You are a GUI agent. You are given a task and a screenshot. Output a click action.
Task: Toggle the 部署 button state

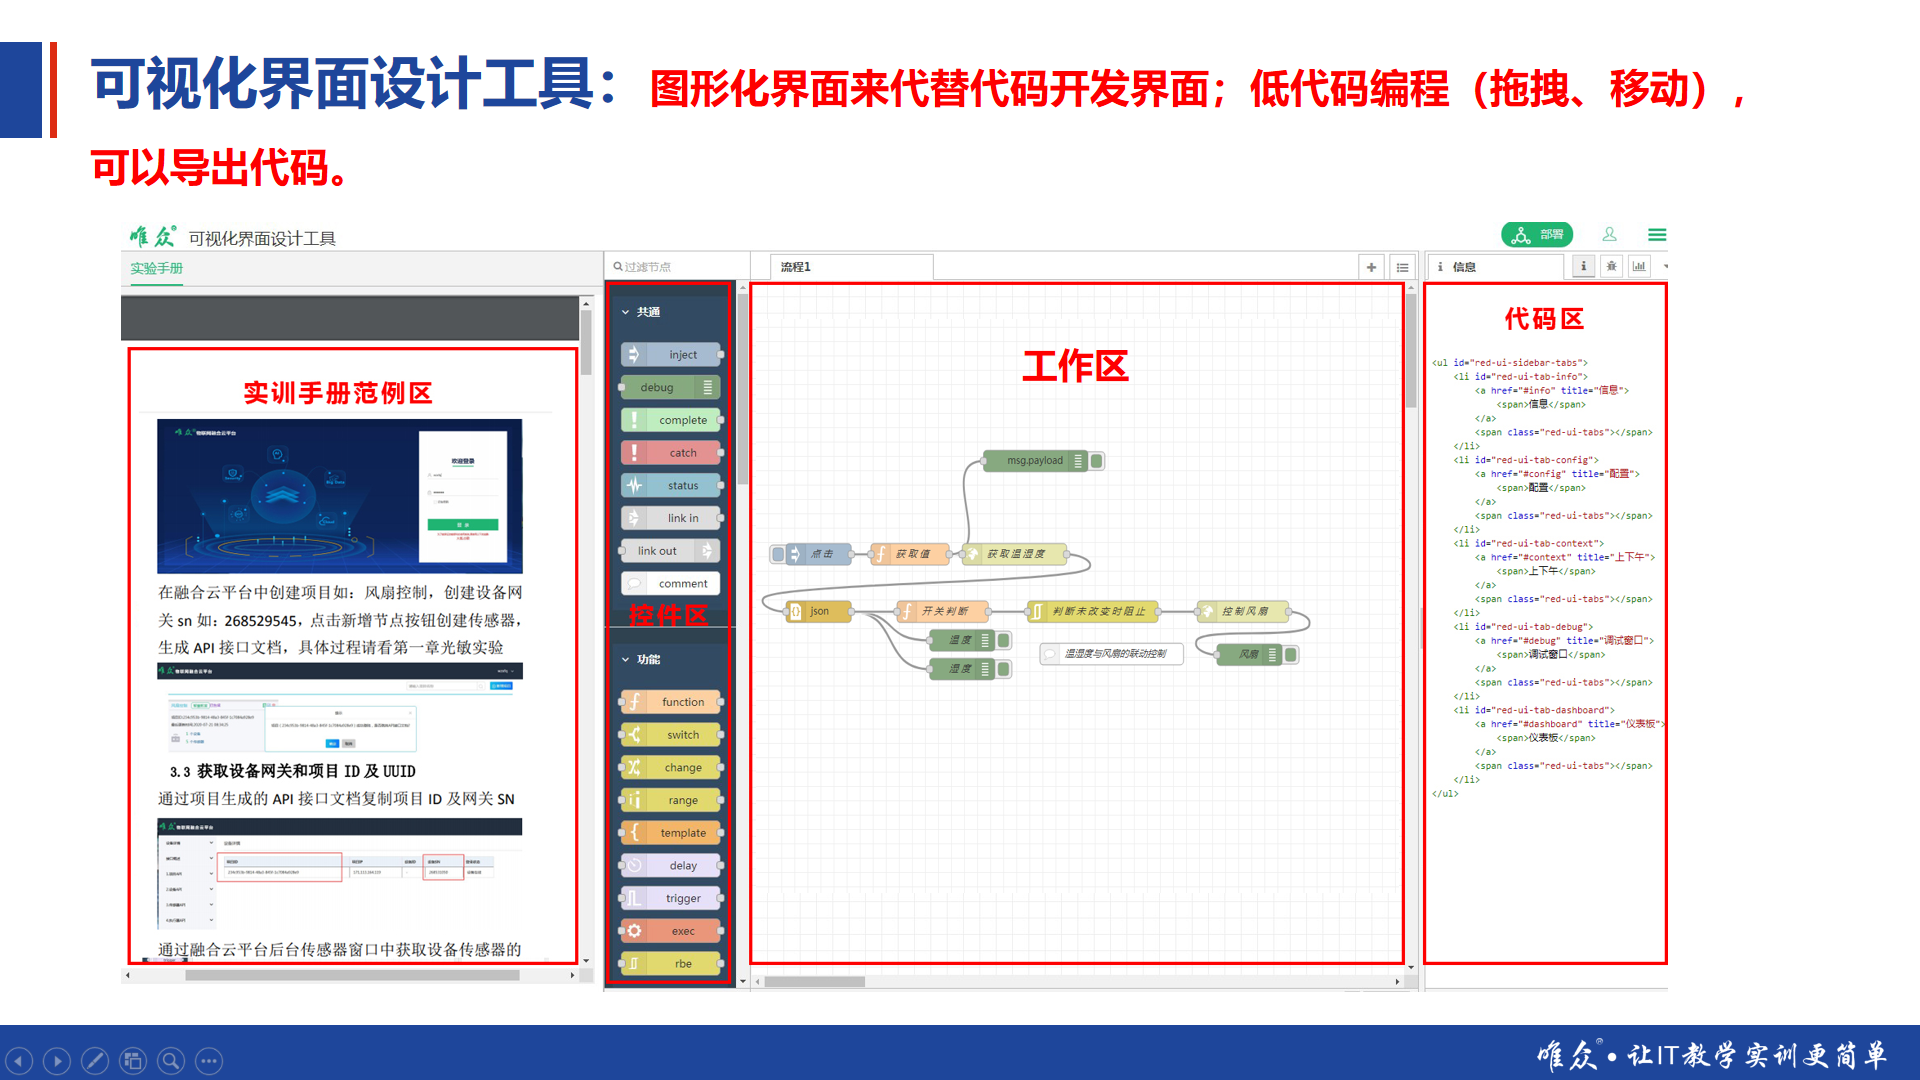(x=1534, y=237)
